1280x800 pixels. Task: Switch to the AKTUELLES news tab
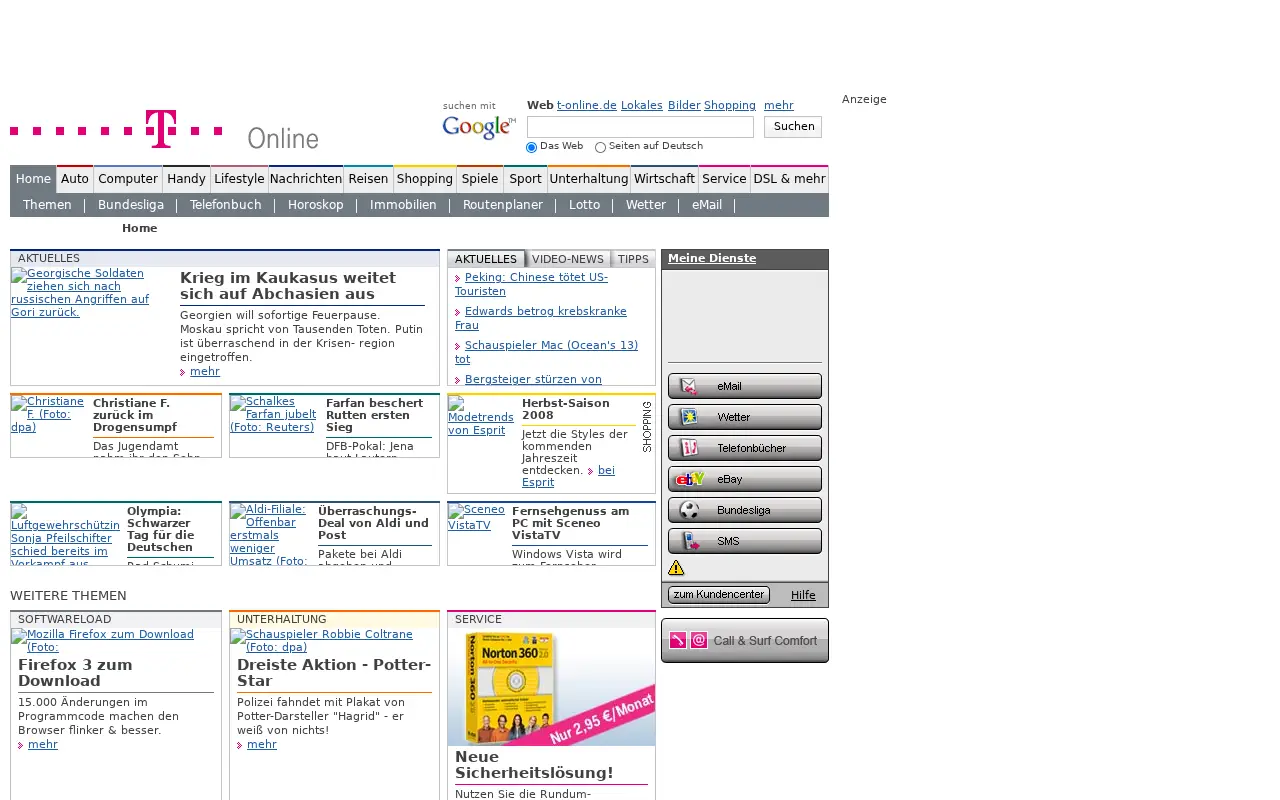point(486,259)
